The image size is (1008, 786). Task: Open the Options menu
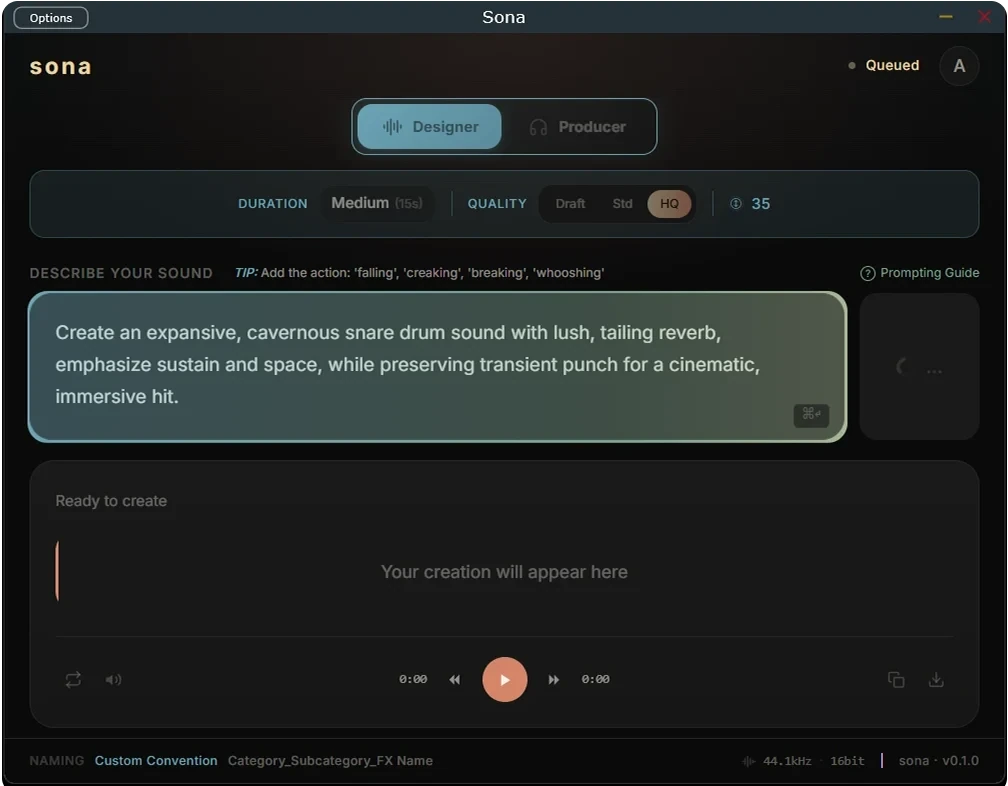pyautogui.click(x=51, y=18)
